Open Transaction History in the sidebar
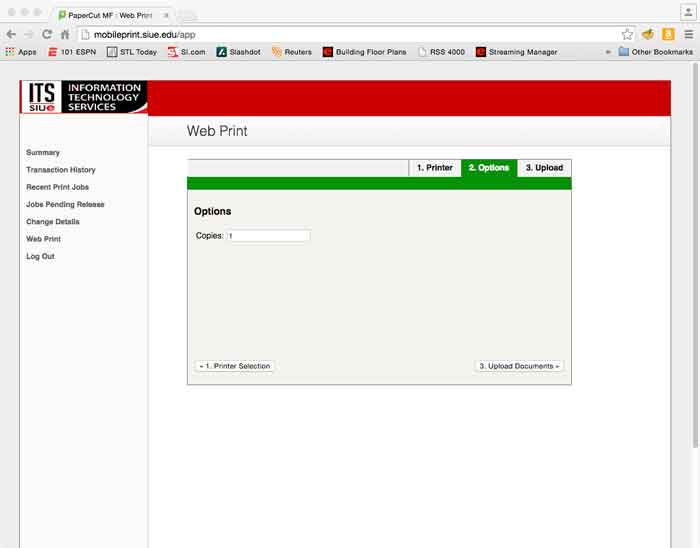 [x=61, y=170]
